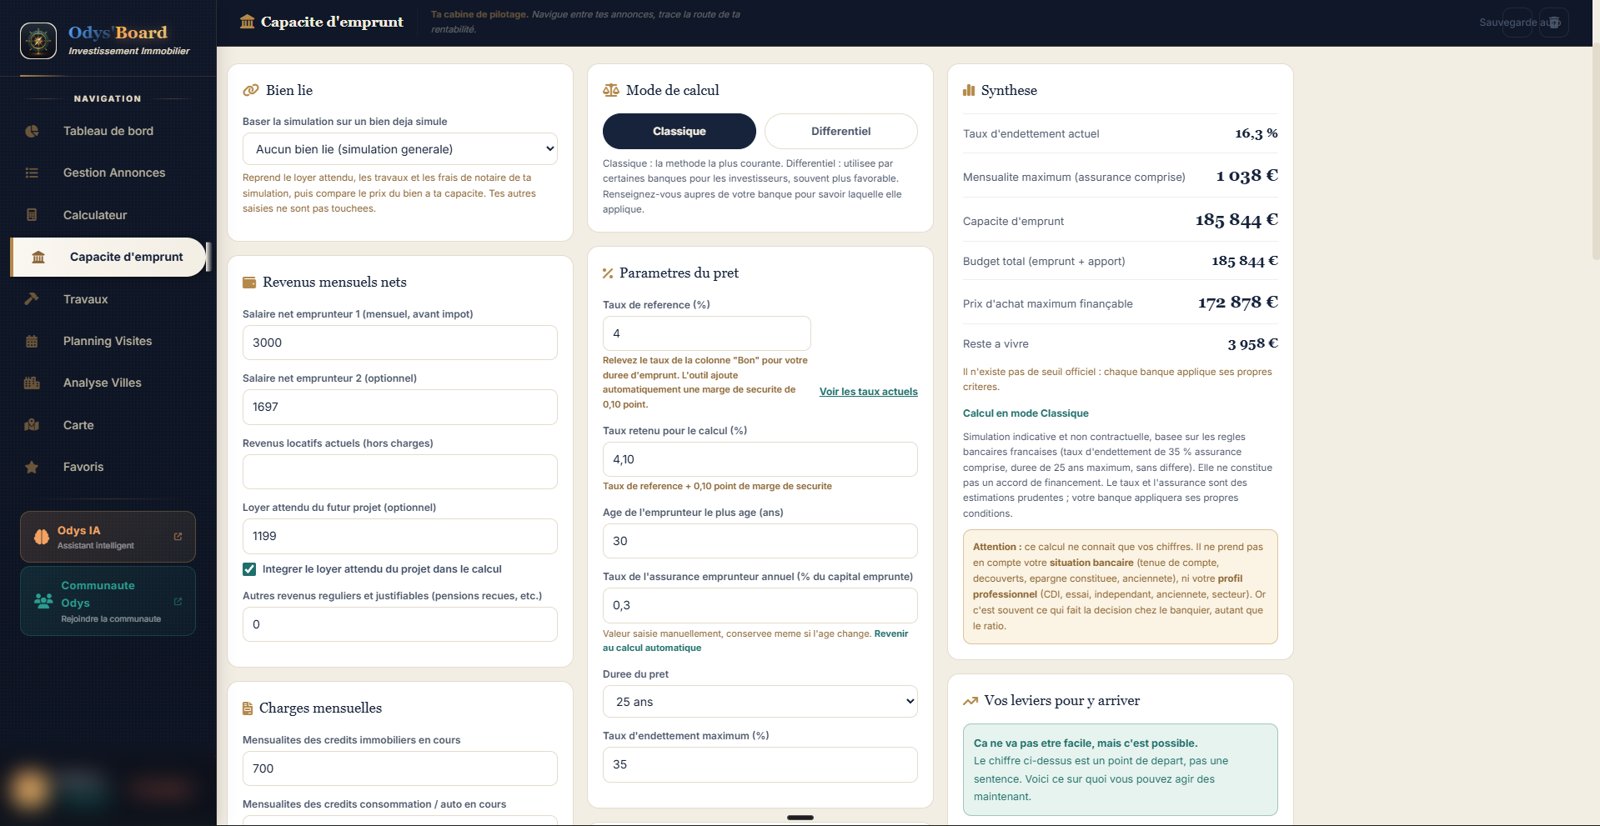Expand the Duree du pret dropdown

click(760, 702)
